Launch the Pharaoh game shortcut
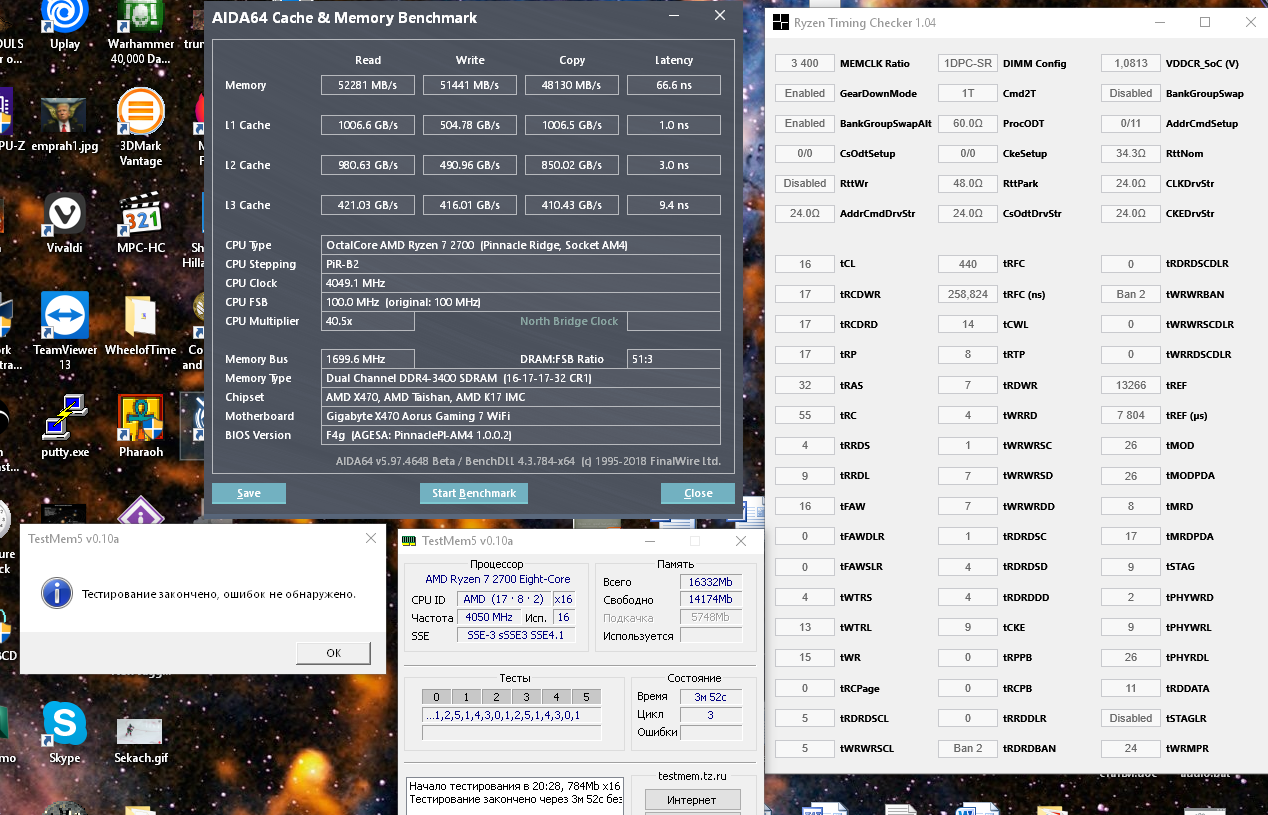Viewport: 1268px width, 815px height. [x=141, y=426]
